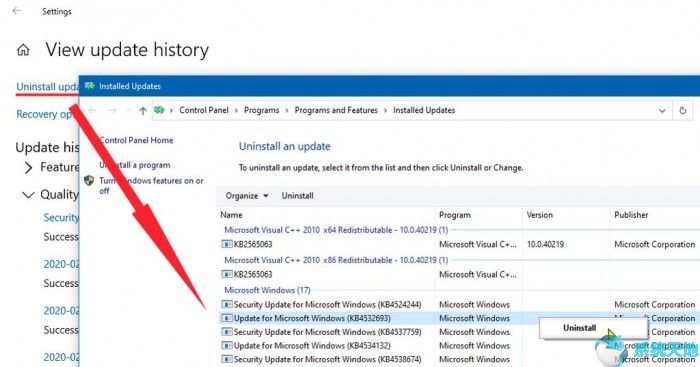
Task: Collapse Microsoft Visual C++ 2010 x86 group
Action: [336, 260]
